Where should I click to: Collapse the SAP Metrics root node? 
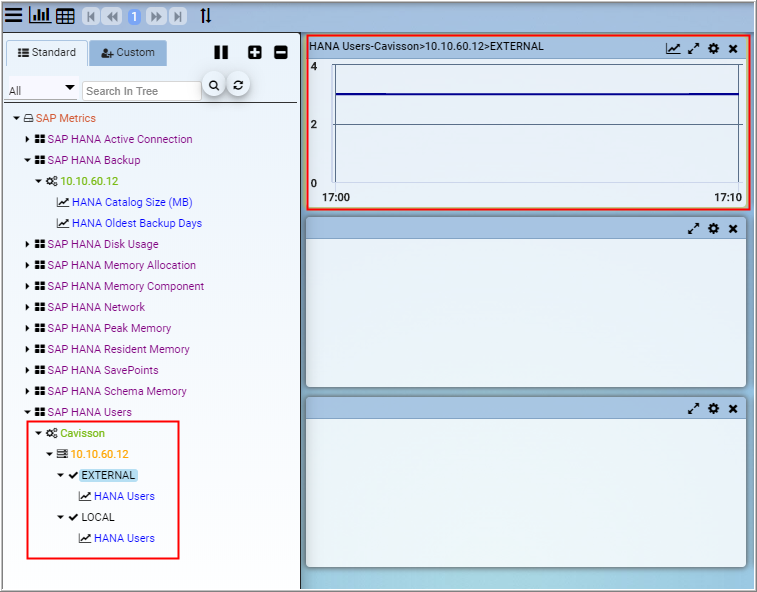16,118
